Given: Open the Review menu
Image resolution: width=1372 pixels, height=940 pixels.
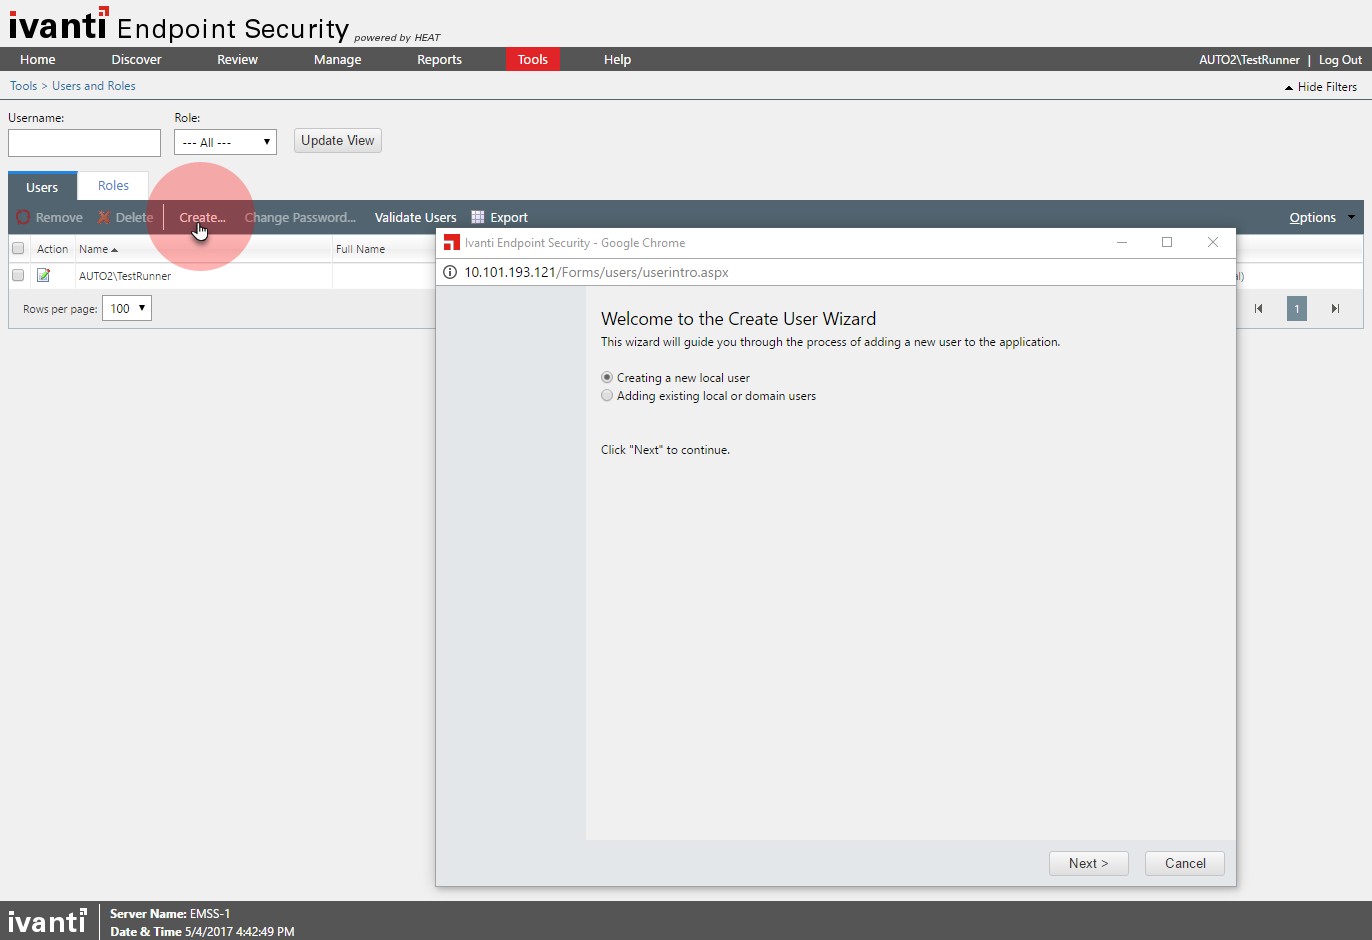Looking at the screenshot, I should [x=237, y=59].
